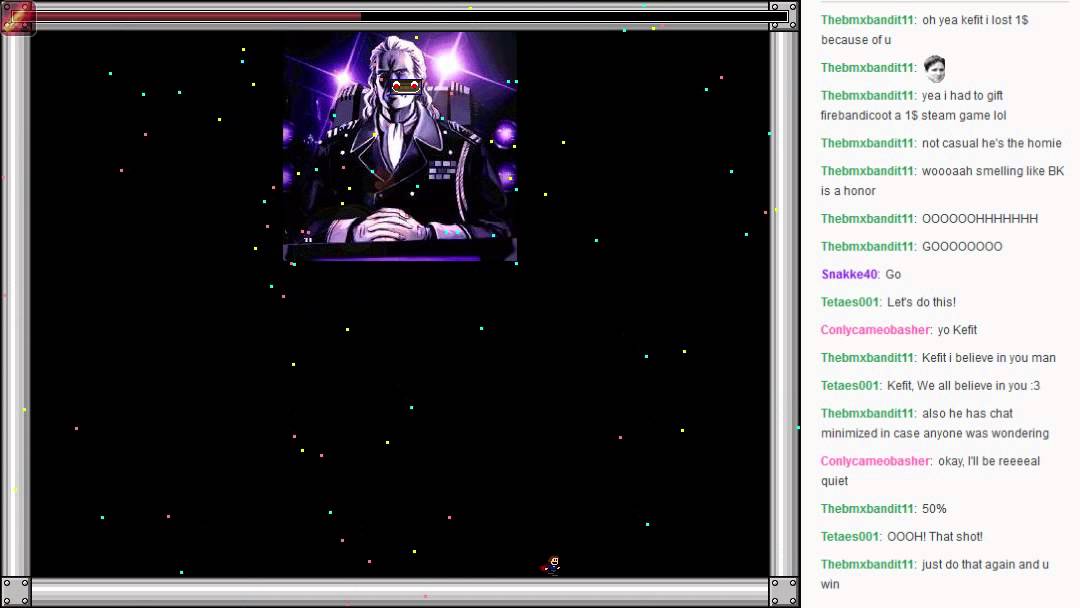Click Tetaes001 next to "Kefit, We all believe"
1080x608 pixels.
(x=850, y=386)
